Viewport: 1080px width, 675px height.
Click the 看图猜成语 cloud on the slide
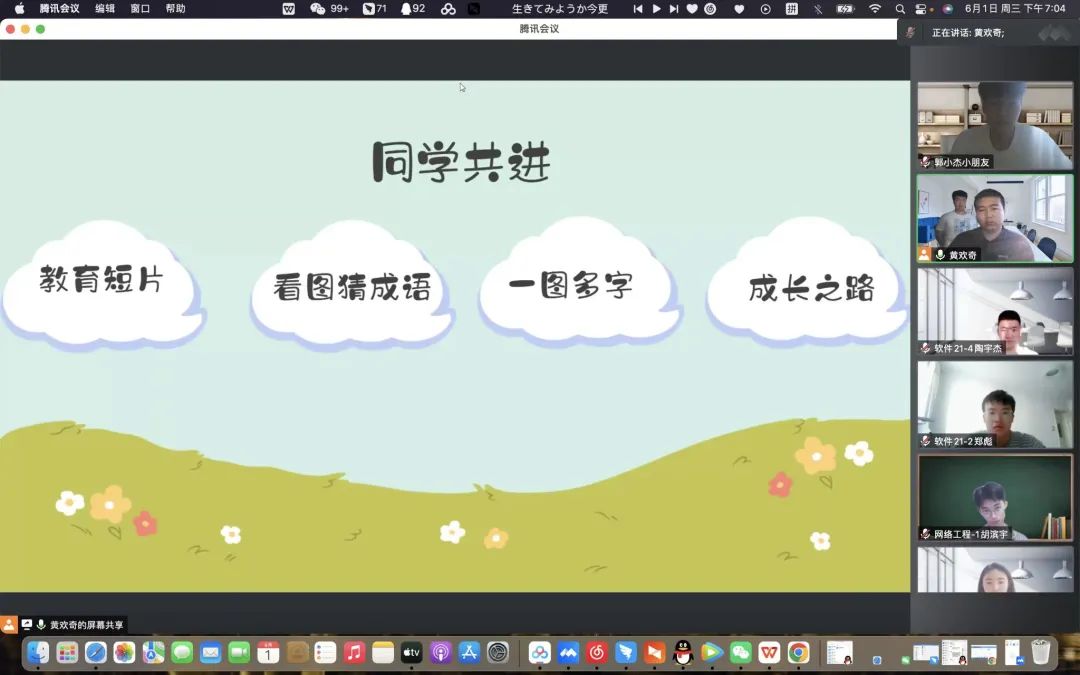coord(352,288)
